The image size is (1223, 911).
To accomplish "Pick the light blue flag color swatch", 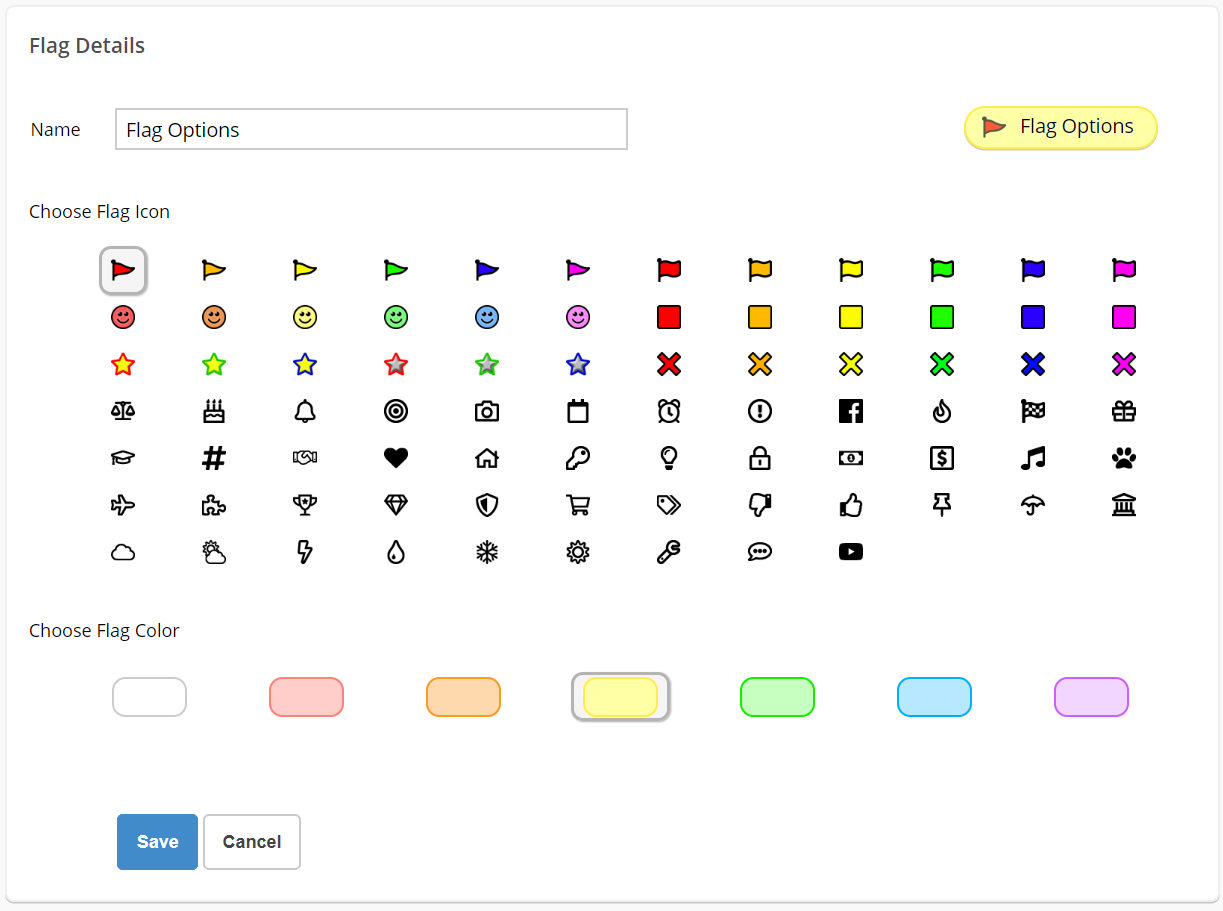I will tap(935, 697).
